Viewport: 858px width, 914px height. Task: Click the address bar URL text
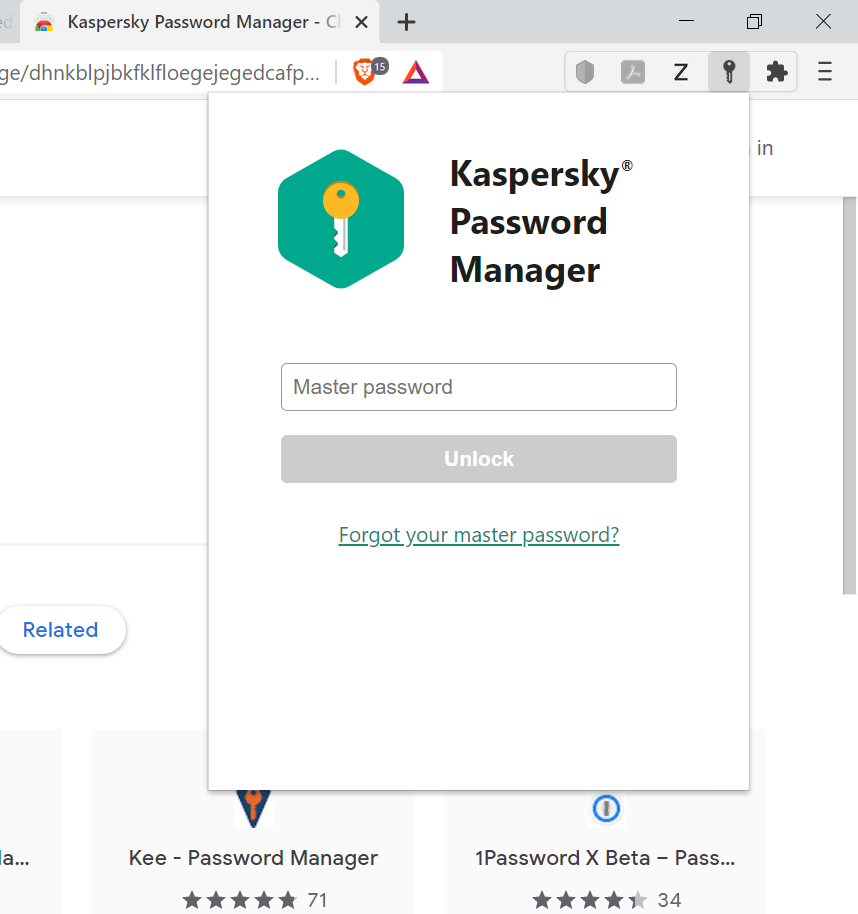coord(160,73)
